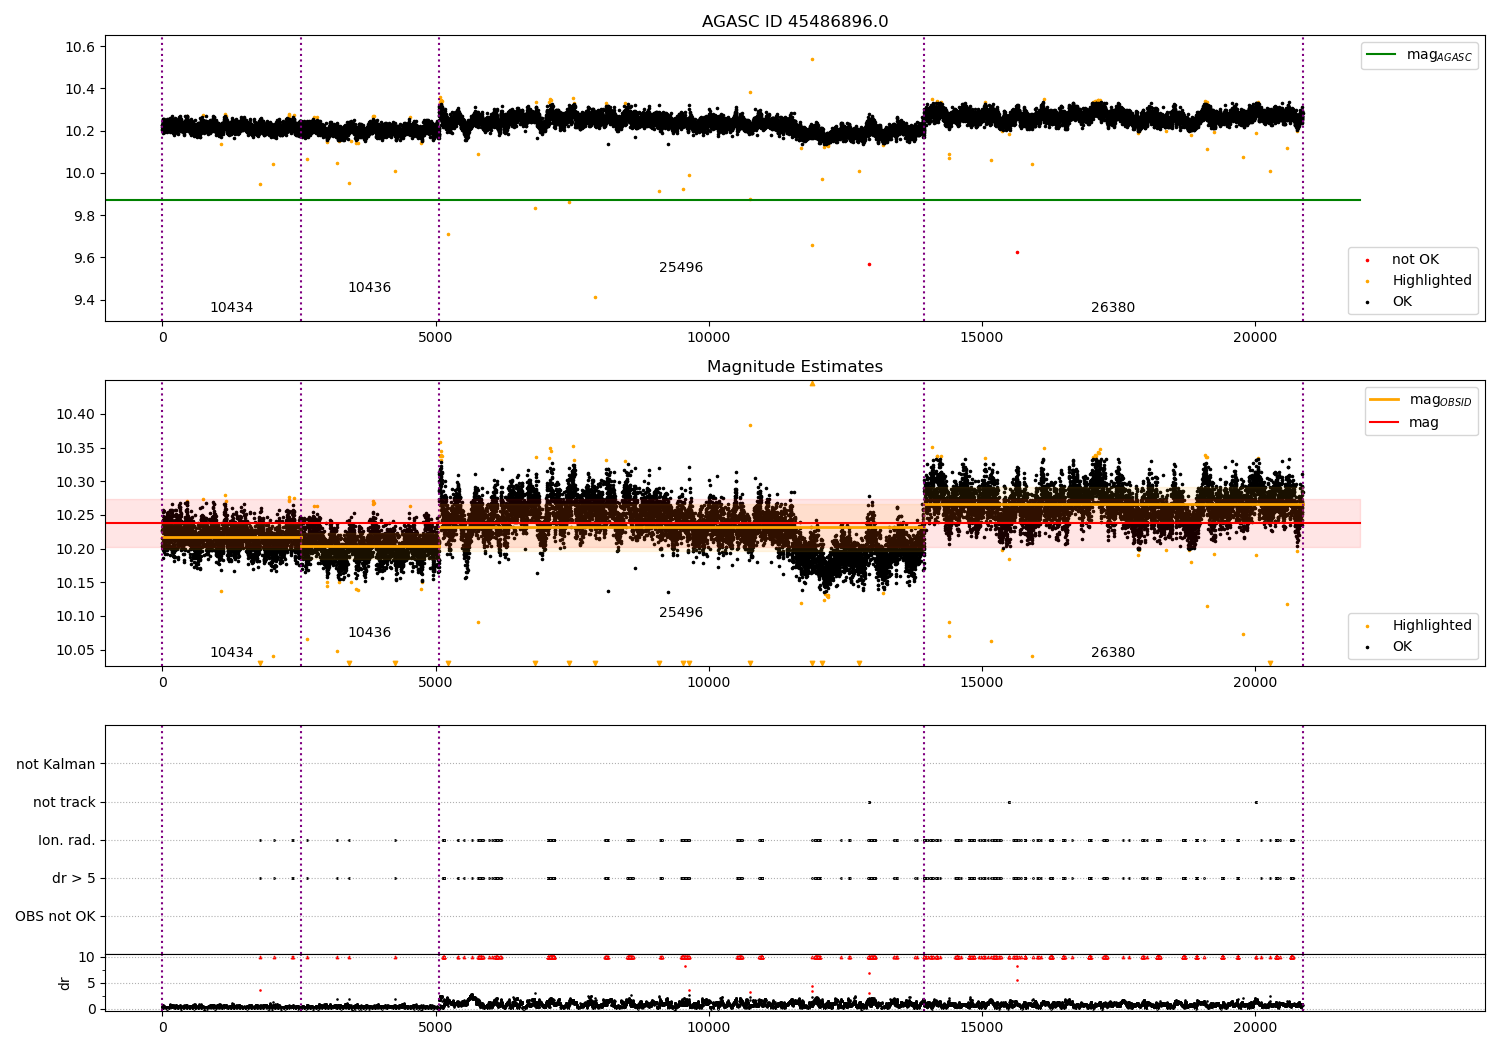Click y-tick "10.25" on middle plot
Screen dimensions: 1500x1050
tap(77, 516)
